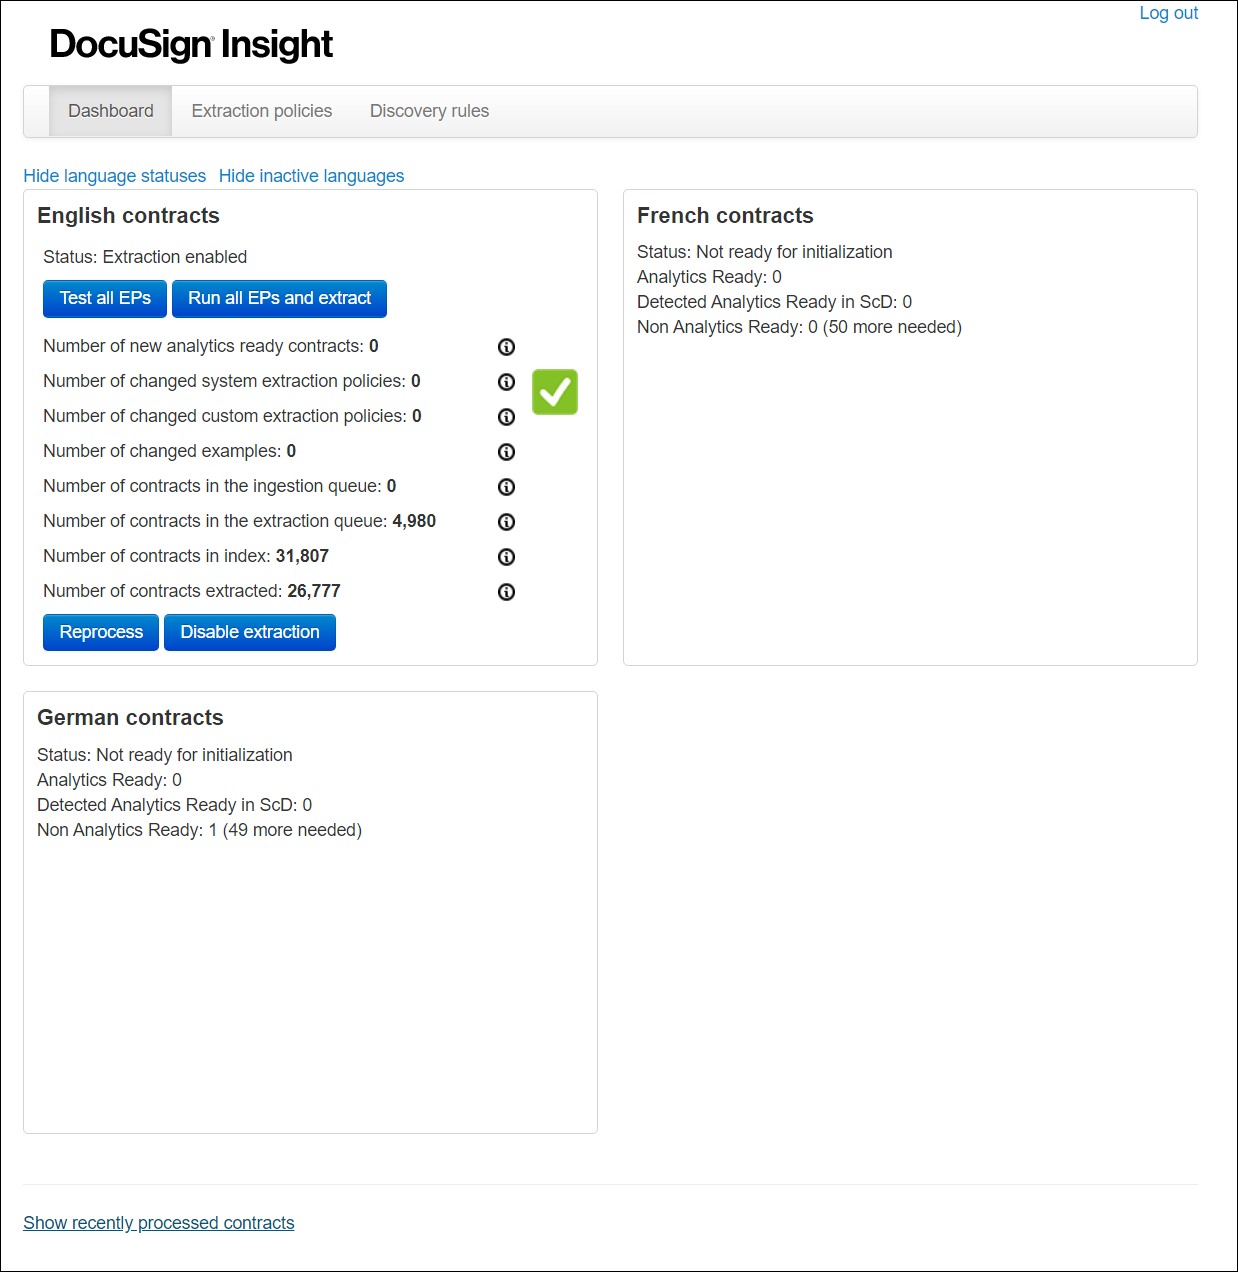This screenshot has width=1238, height=1272.
Task: Click info icon for new analytics ready contracts
Action: (506, 346)
